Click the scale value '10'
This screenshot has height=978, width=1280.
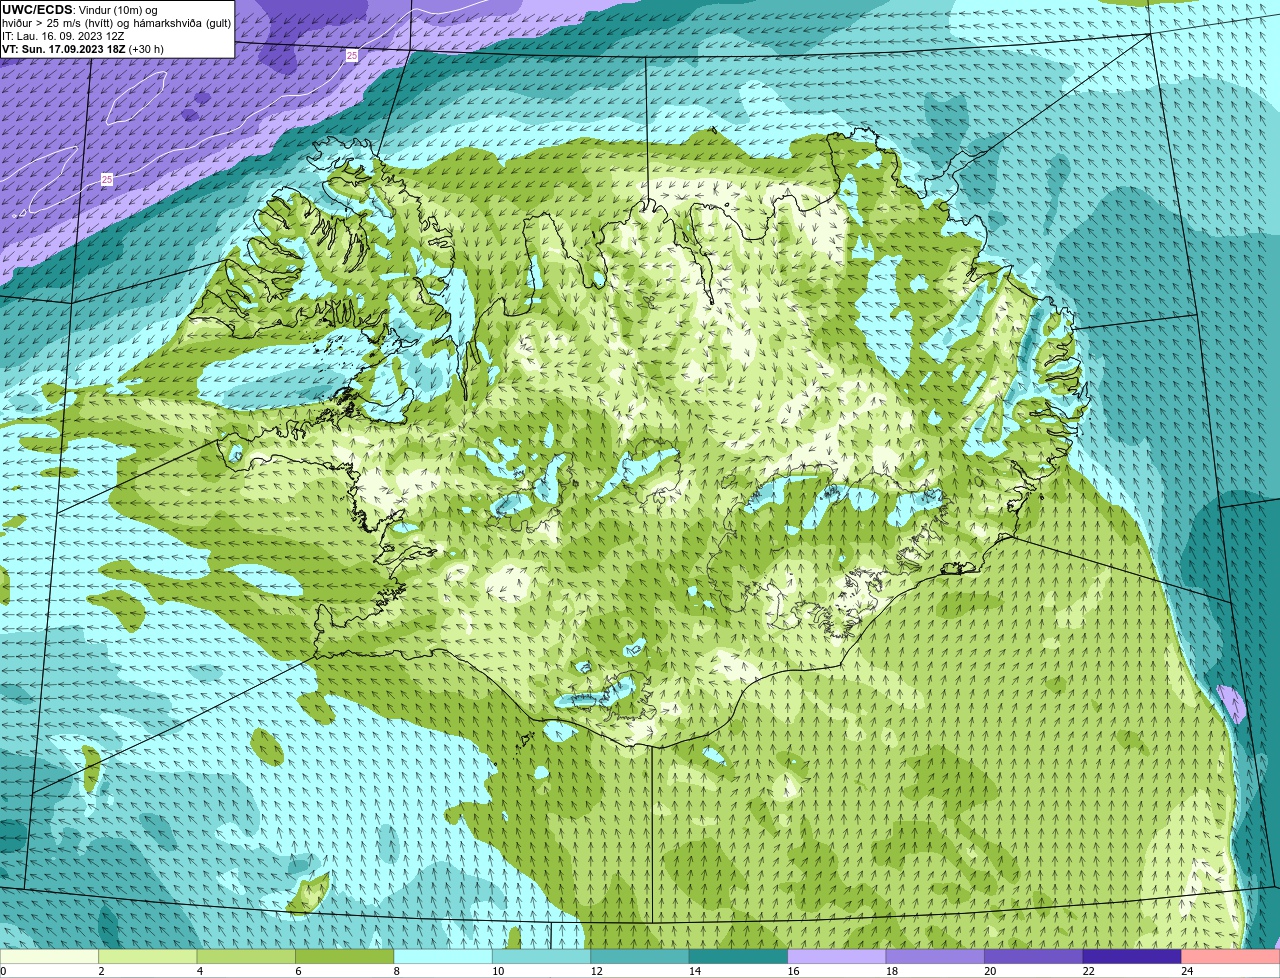(498, 971)
